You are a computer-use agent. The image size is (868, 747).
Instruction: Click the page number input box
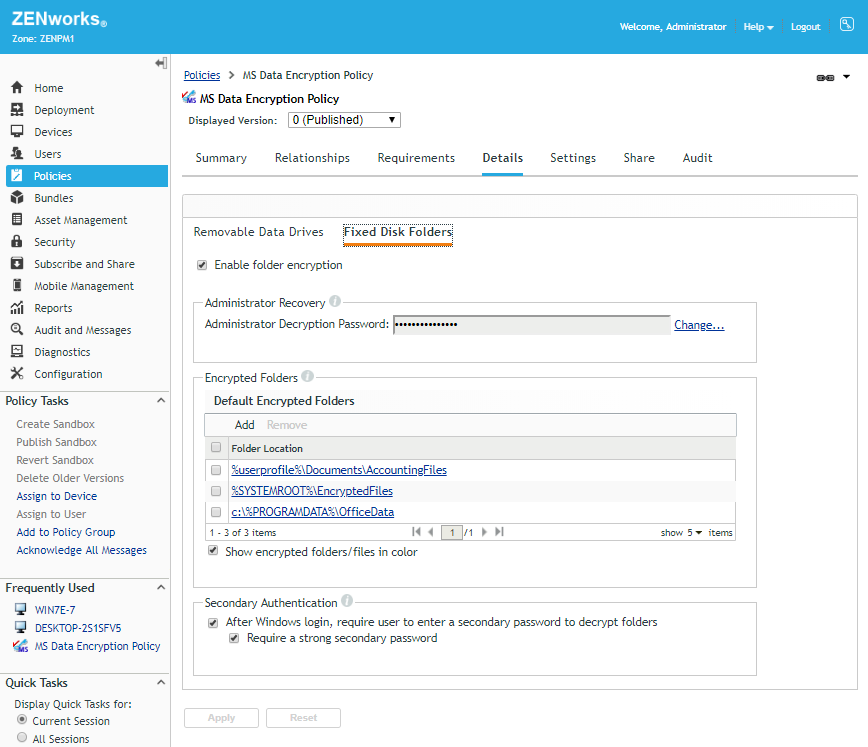[452, 533]
